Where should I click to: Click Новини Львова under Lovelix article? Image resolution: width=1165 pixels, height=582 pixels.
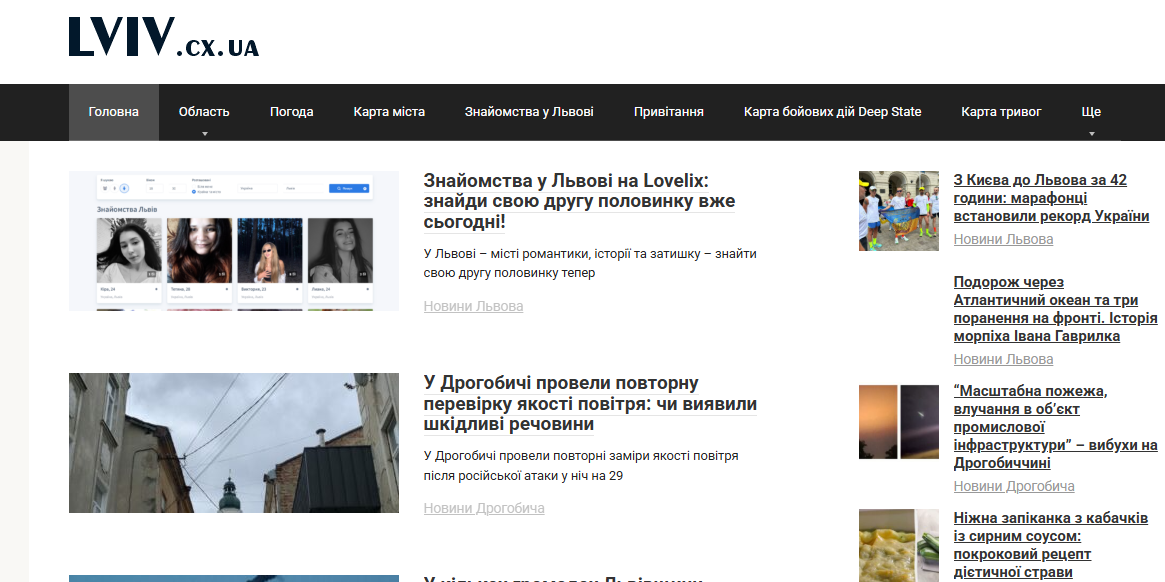(x=473, y=306)
